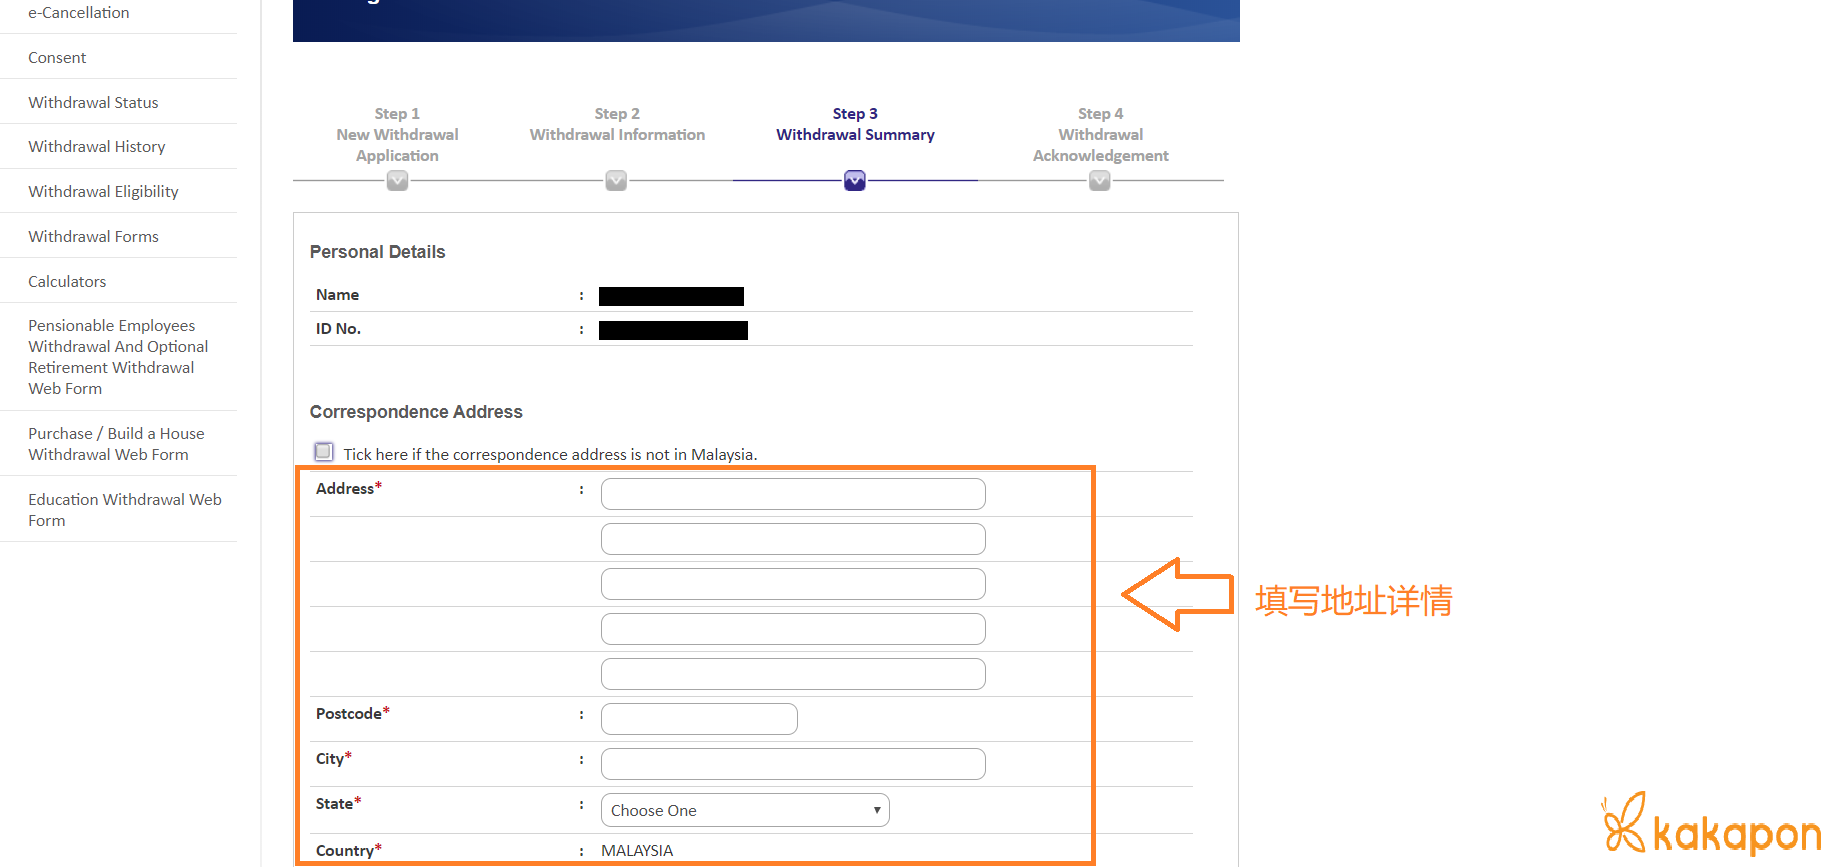This screenshot has height=867, width=1833.
Task: Open Pensionable Employees Withdrawal Web Form
Action: coord(118,357)
